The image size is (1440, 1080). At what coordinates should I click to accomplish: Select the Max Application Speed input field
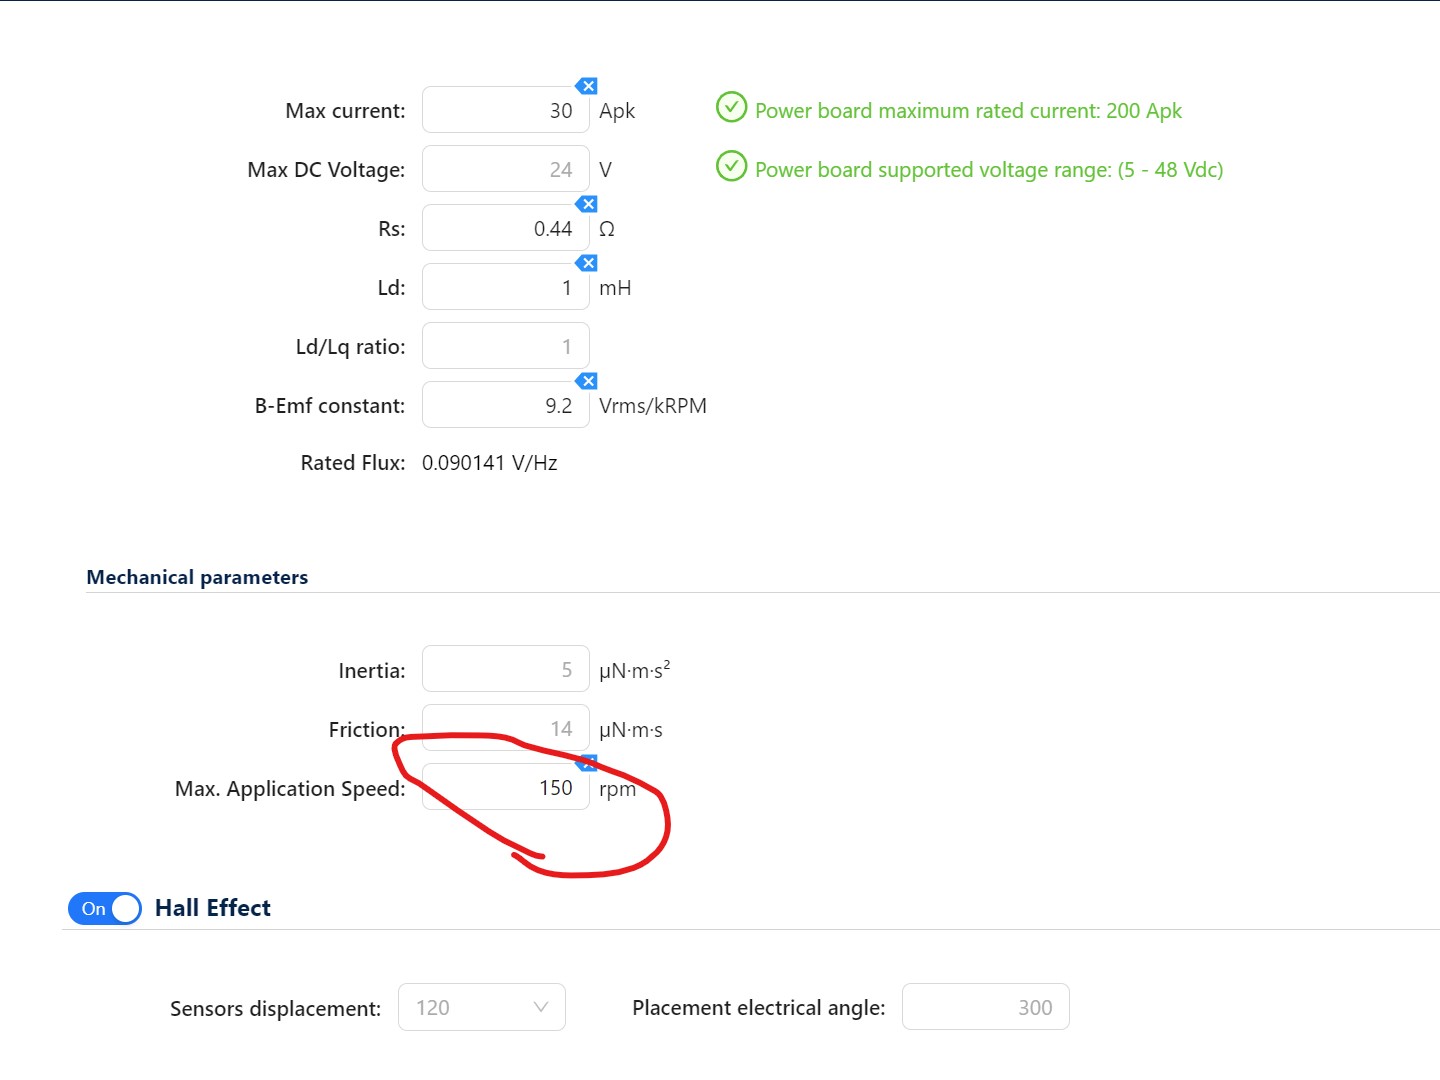[505, 787]
